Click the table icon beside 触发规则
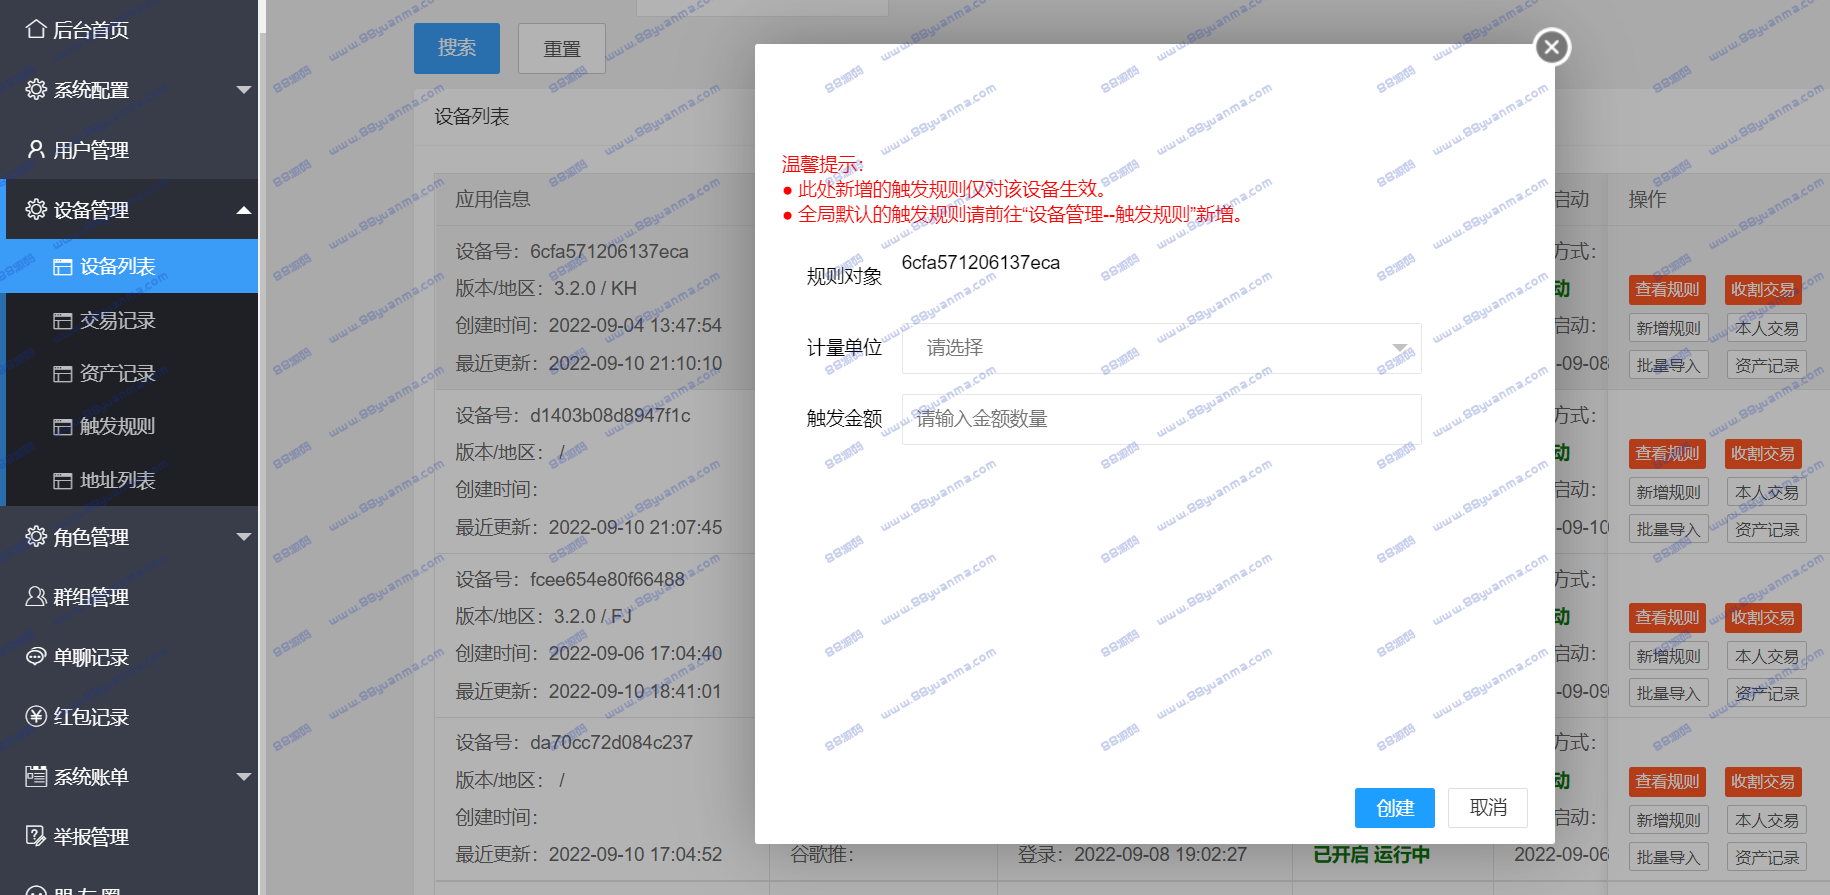This screenshot has width=1830, height=895. coord(63,427)
